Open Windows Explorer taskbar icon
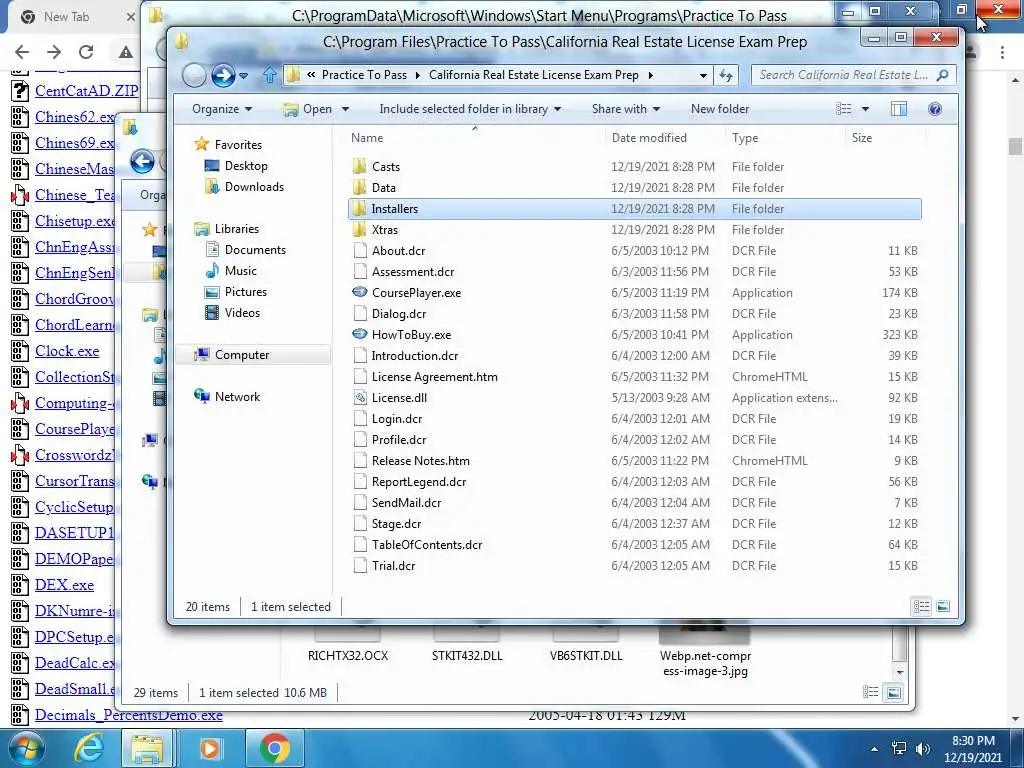 148,748
